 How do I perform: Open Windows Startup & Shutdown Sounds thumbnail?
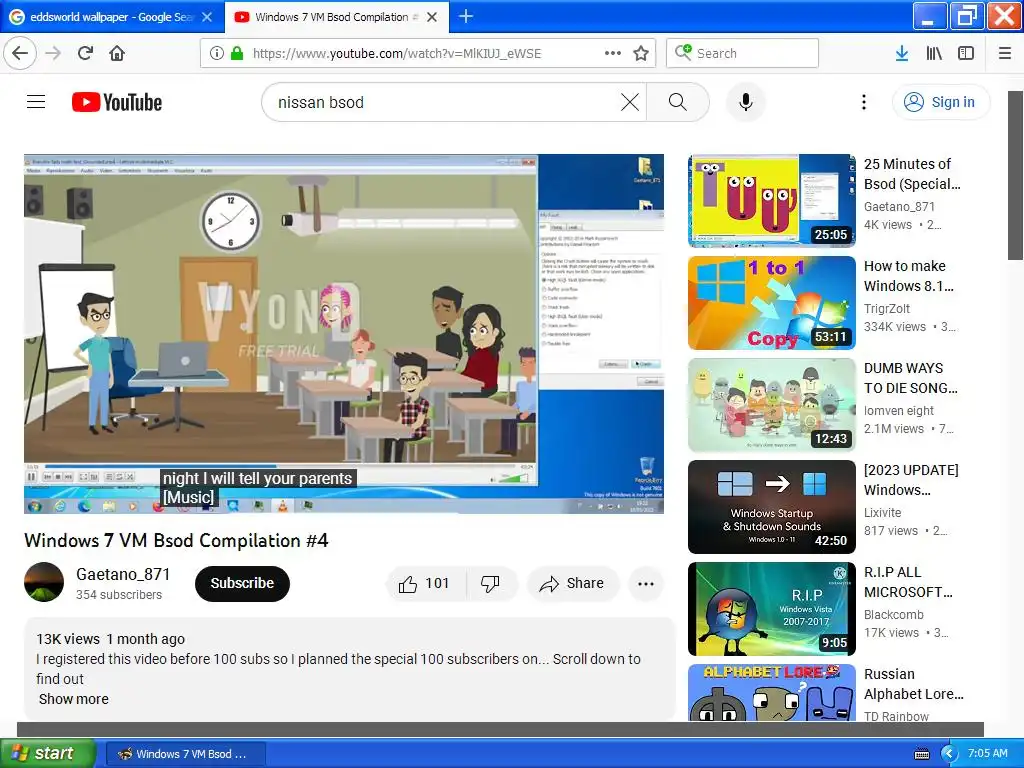(x=771, y=507)
